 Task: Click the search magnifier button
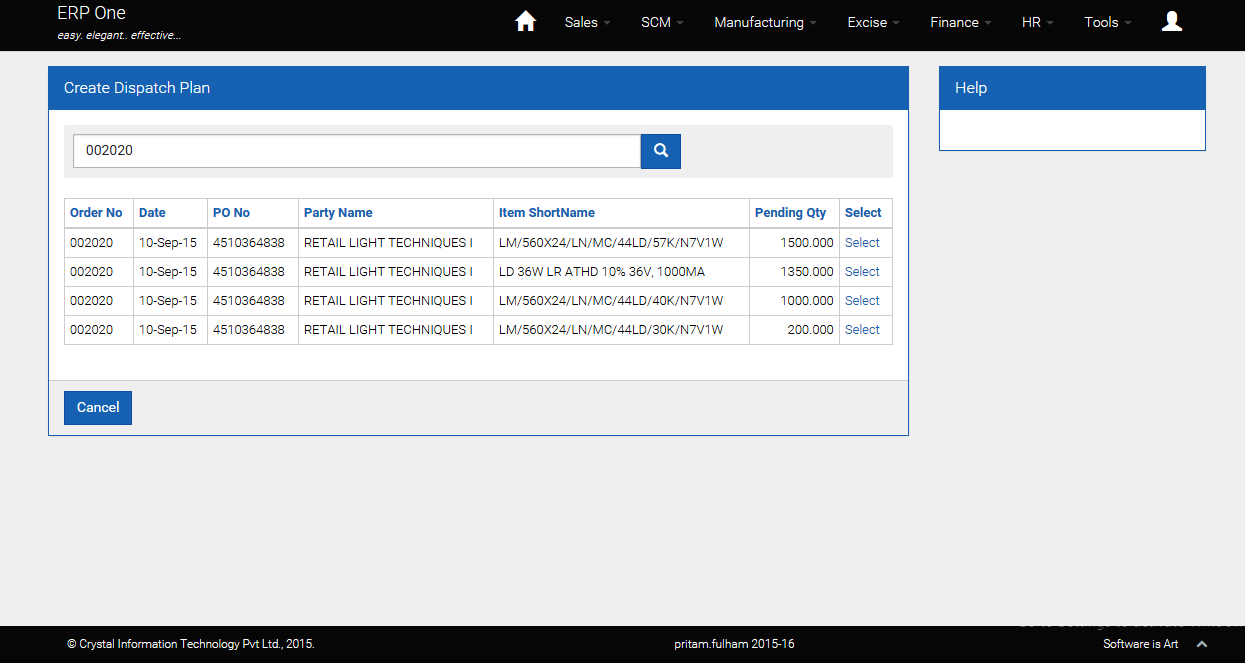661,151
